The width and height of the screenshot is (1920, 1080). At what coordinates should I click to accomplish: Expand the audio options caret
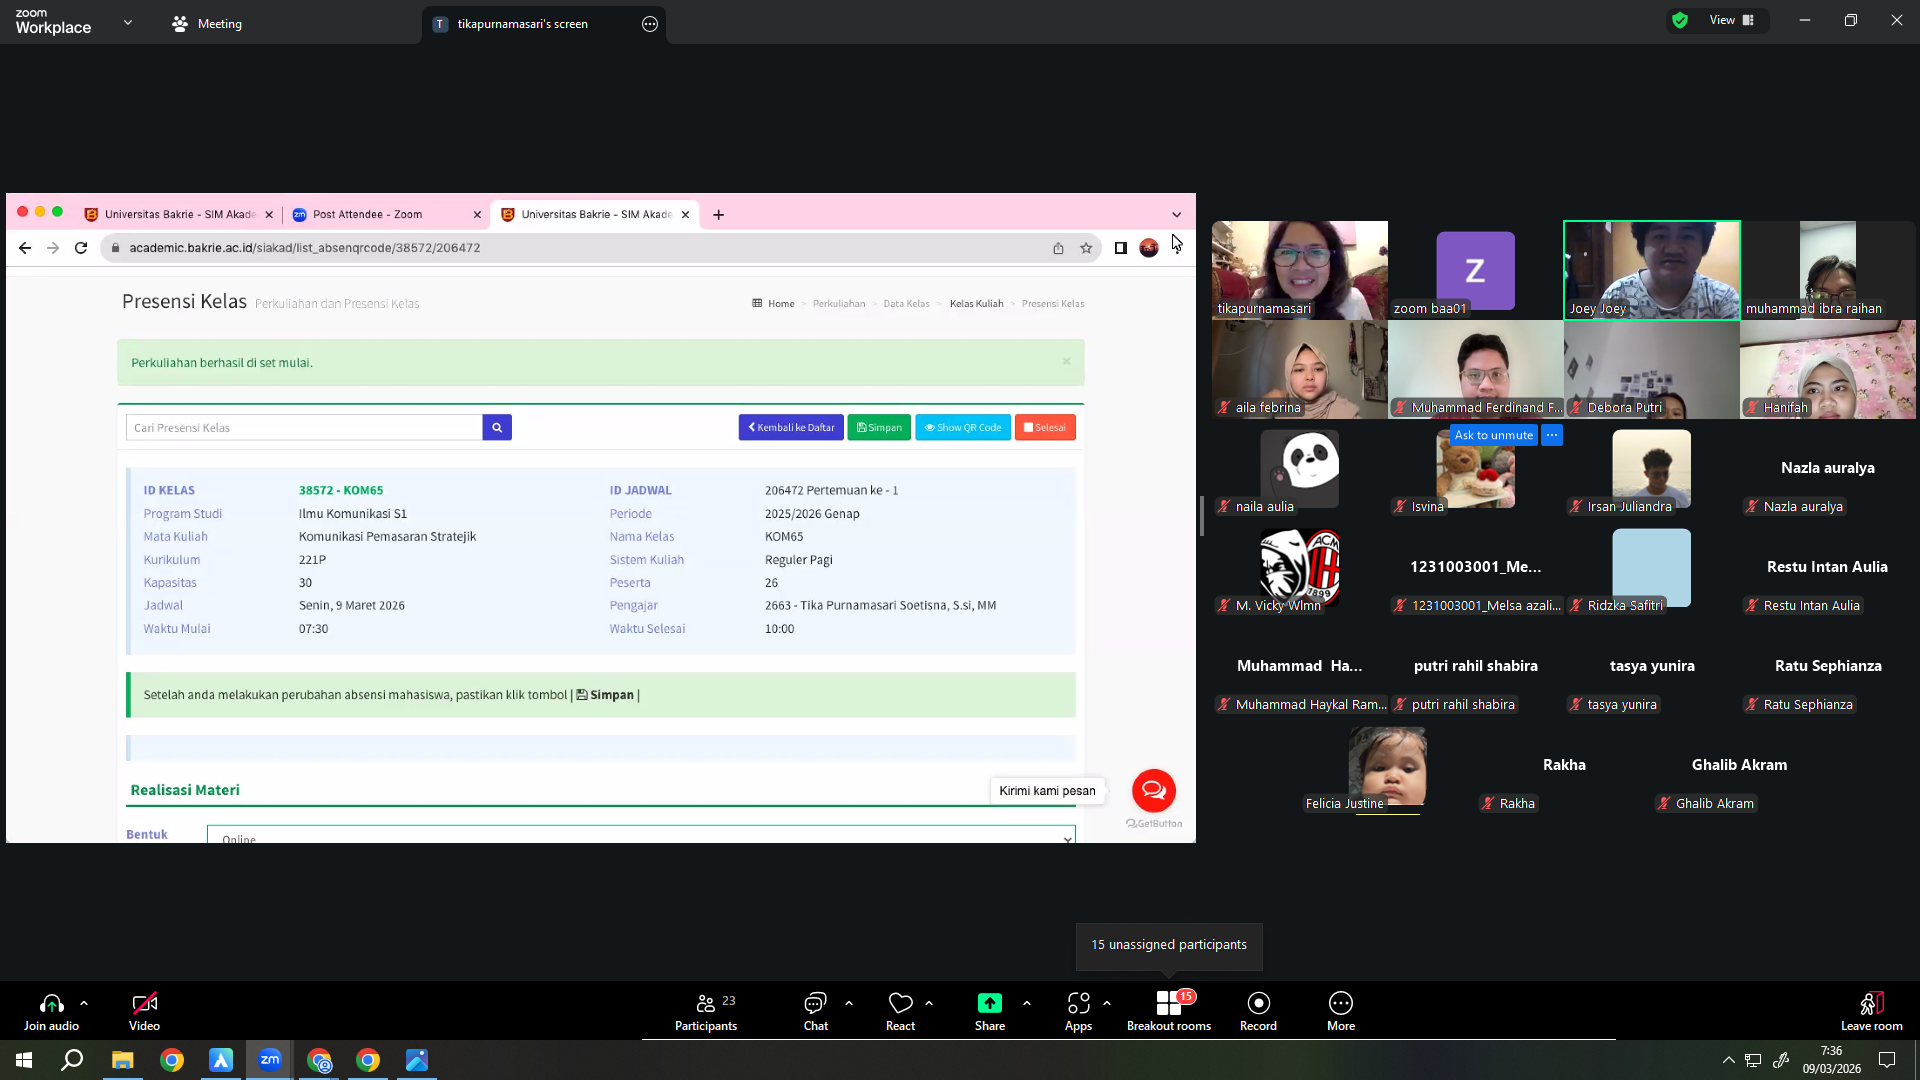(x=84, y=1003)
